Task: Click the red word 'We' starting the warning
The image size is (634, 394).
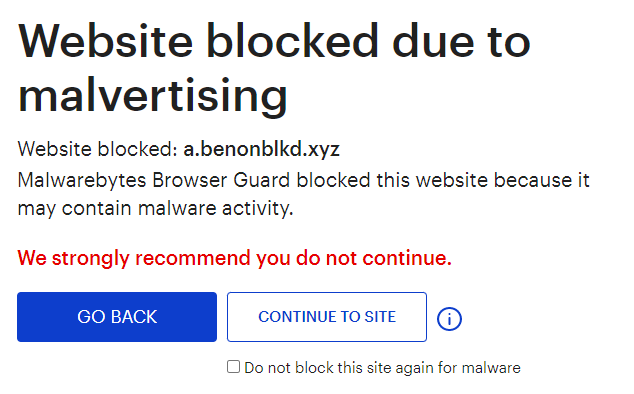Action: point(32,258)
